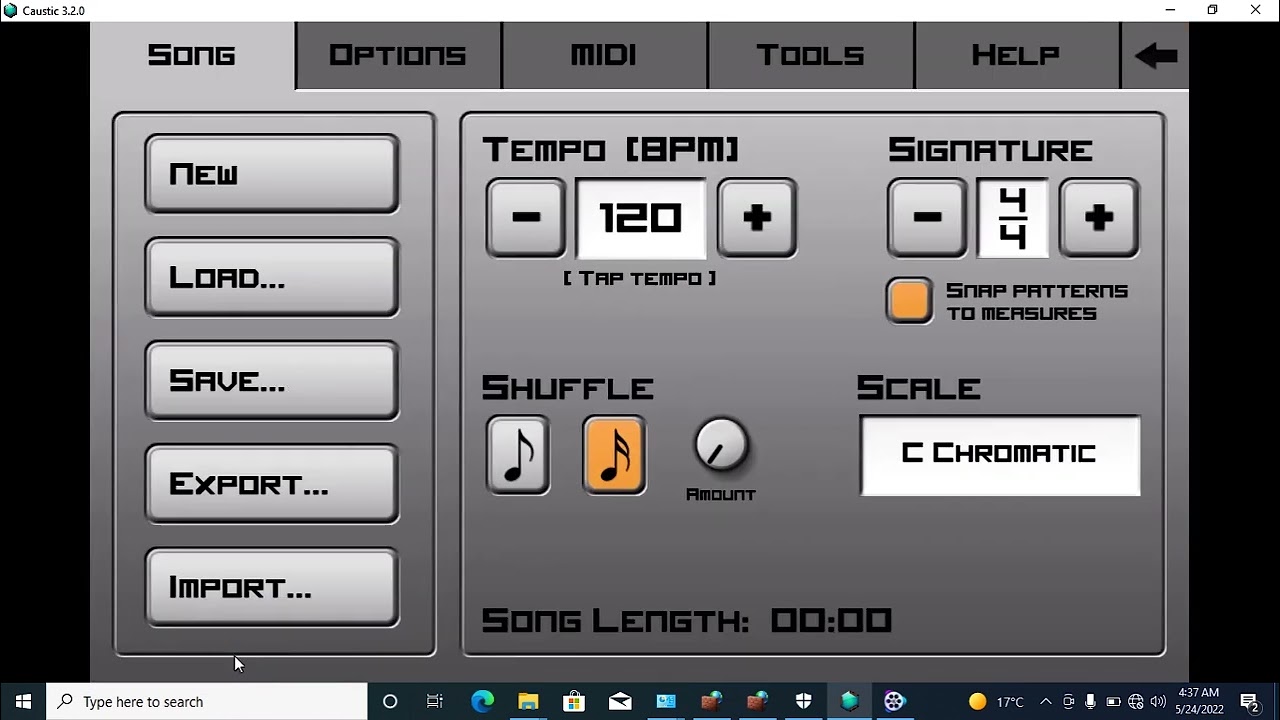Decrease signature with the minus button
1280x720 pixels.
coord(927,218)
